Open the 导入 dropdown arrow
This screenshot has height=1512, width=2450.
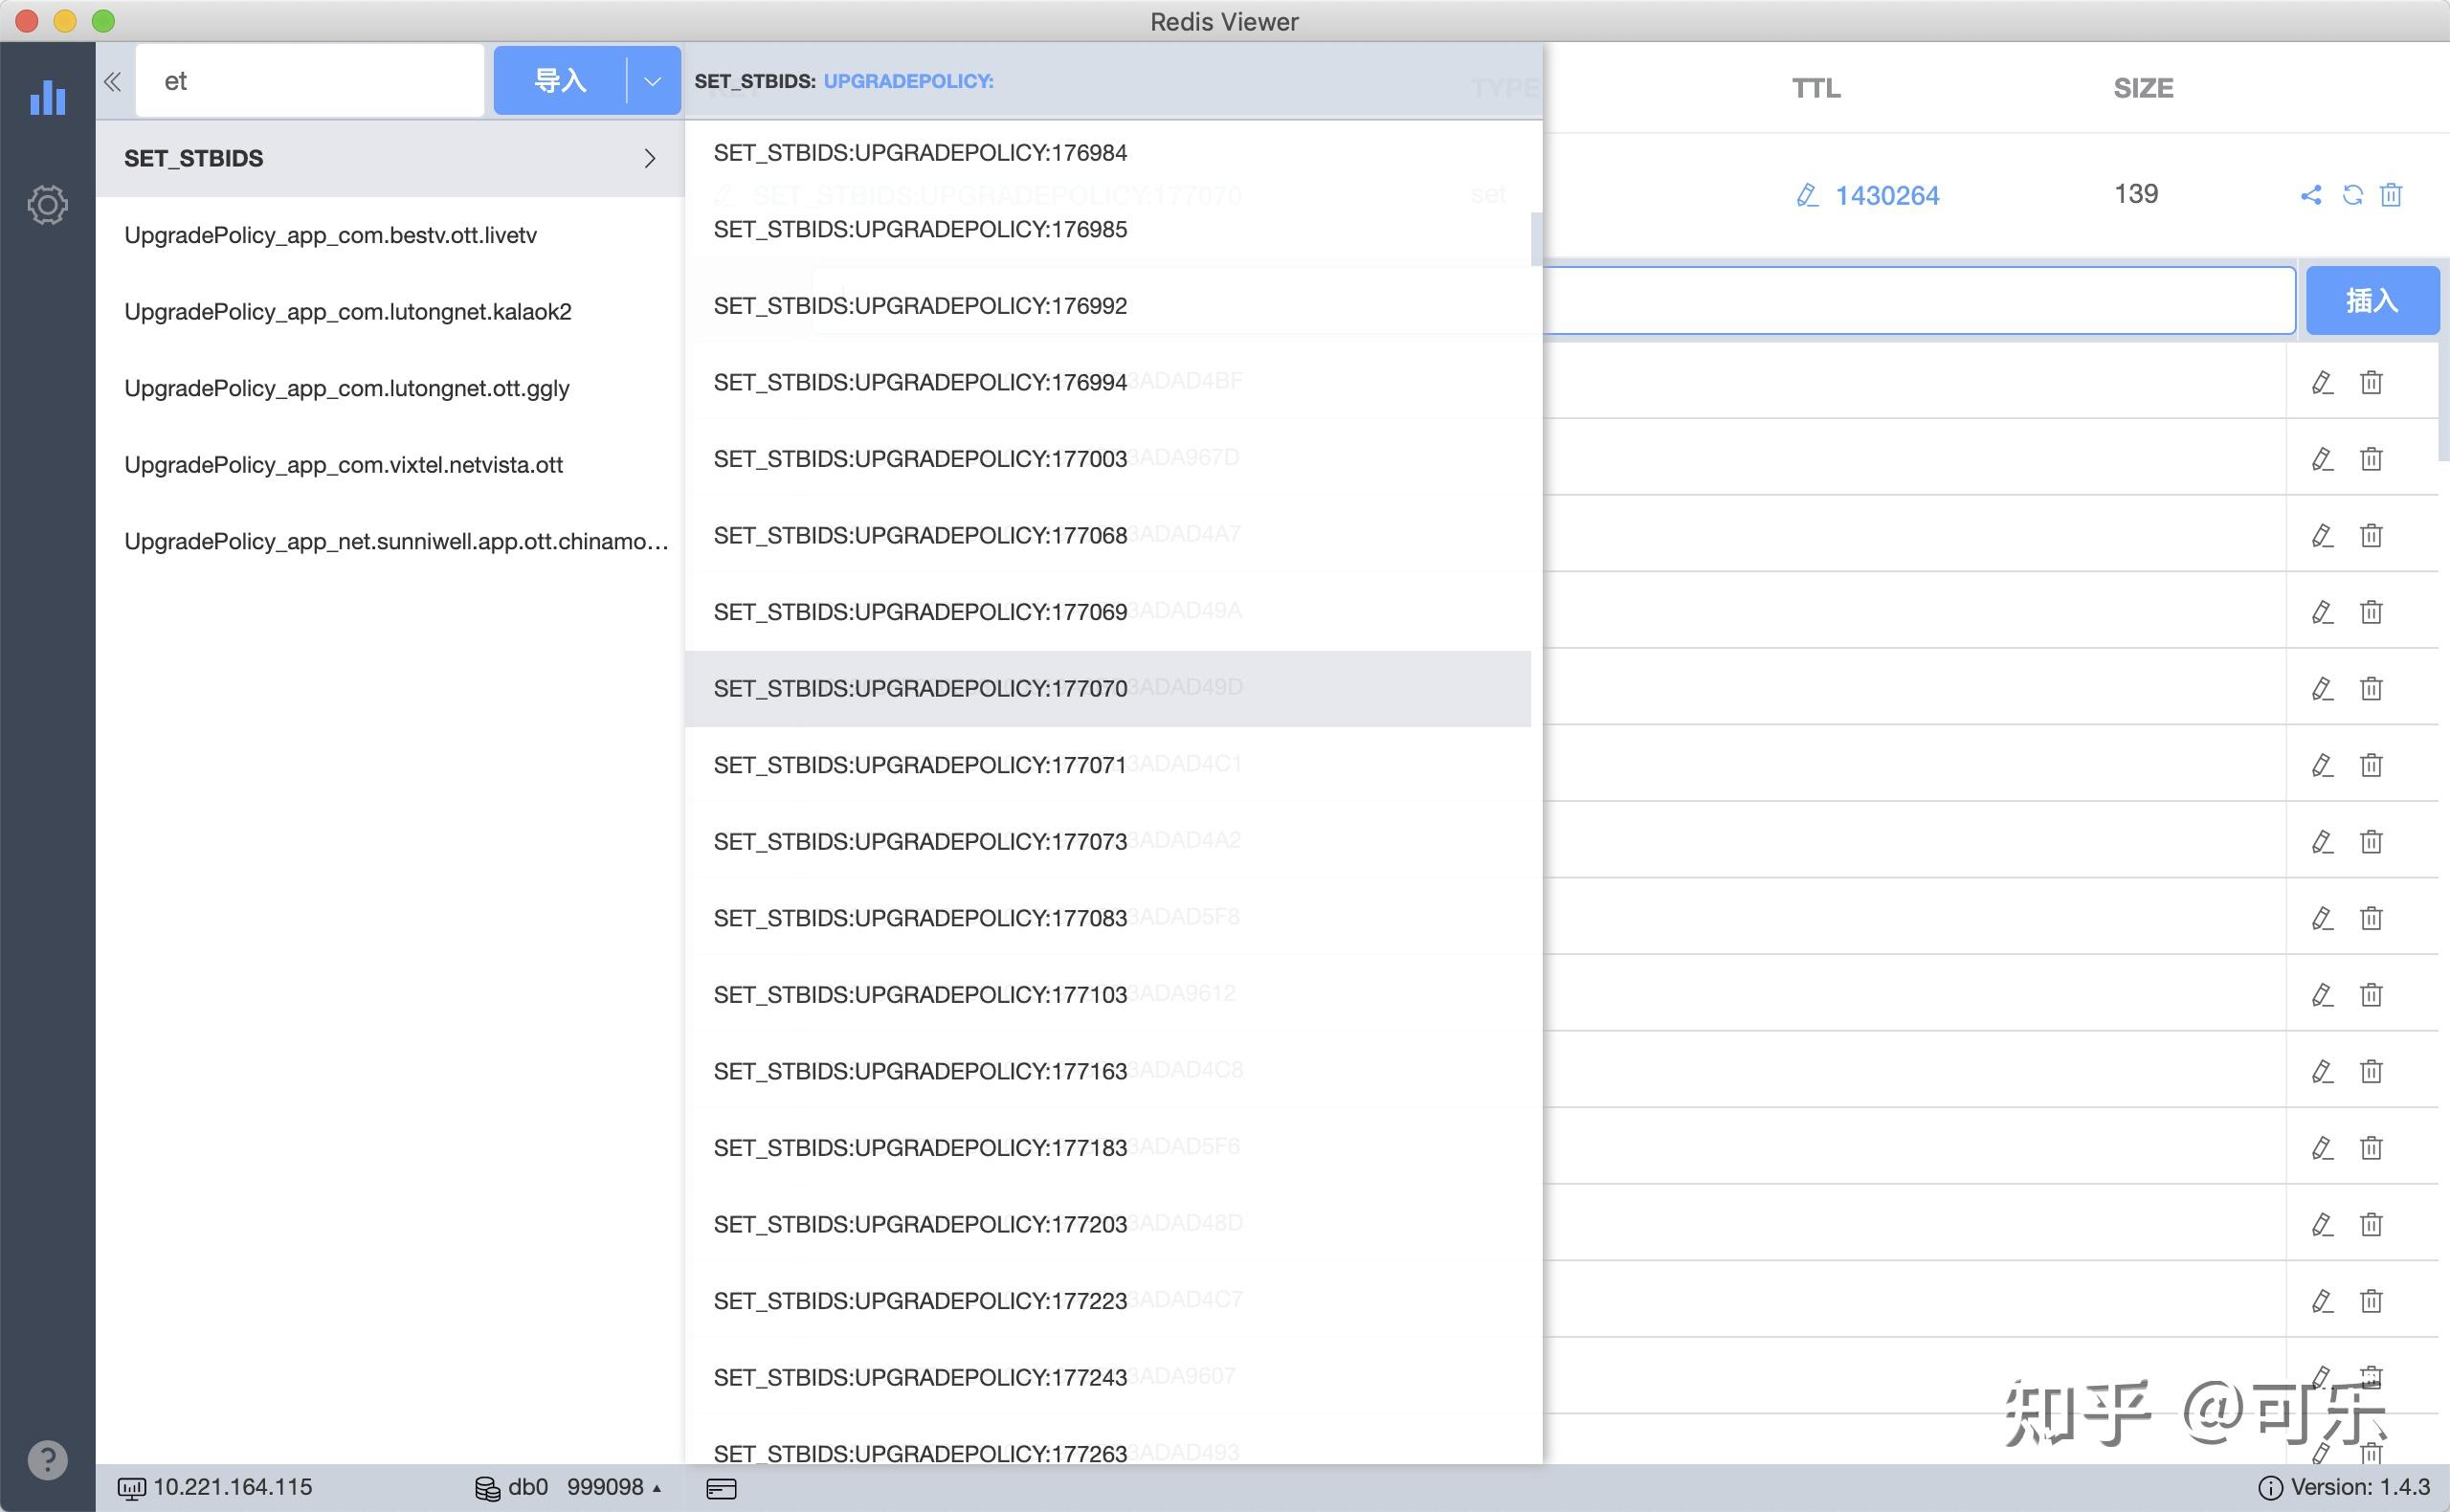click(x=653, y=81)
